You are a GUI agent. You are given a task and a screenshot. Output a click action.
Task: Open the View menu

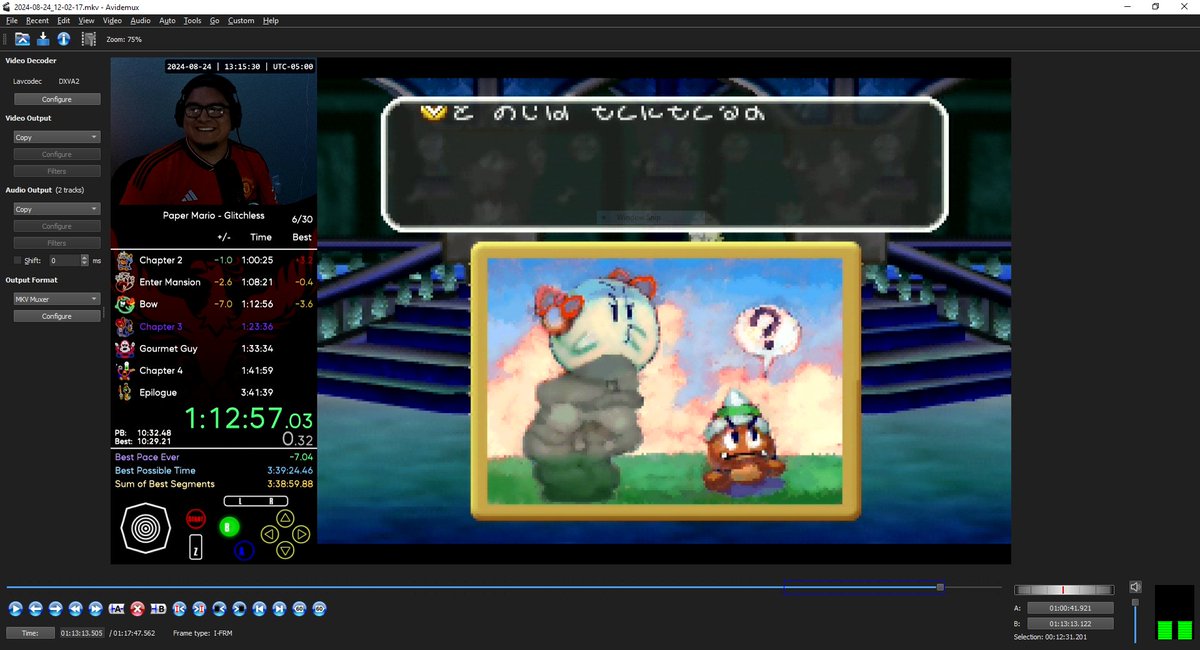[x=87, y=20]
